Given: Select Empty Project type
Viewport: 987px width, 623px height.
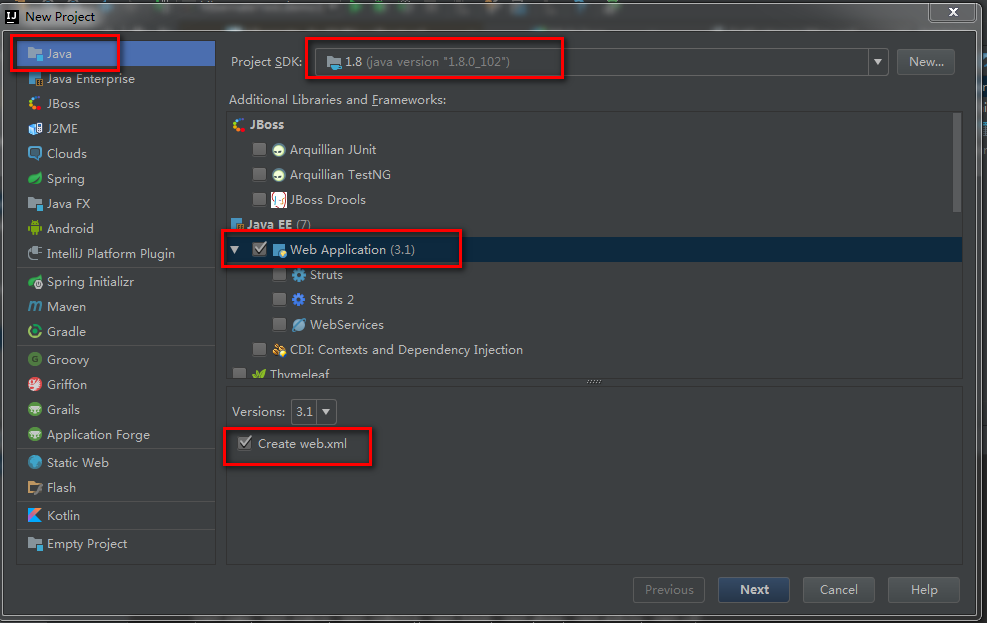Looking at the screenshot, I should (x=116, y=544).
